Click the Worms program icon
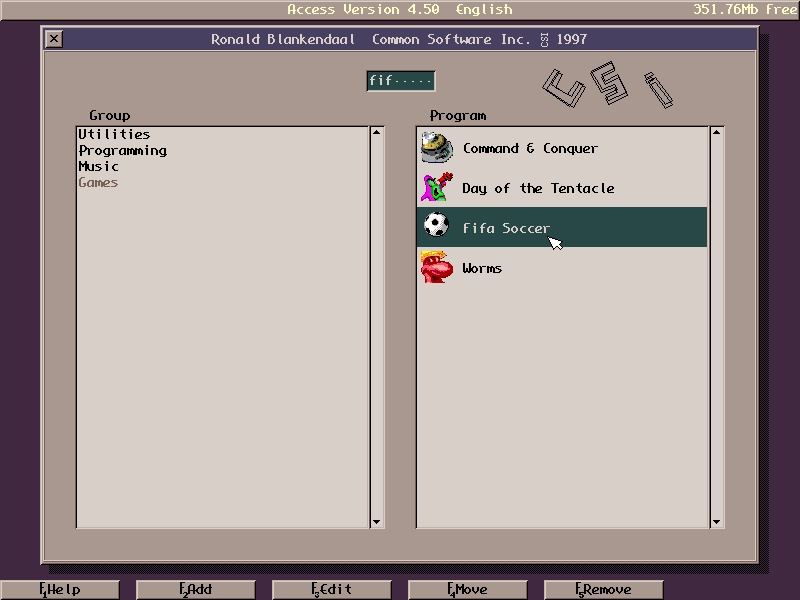This screenshot has height=600, width=800. click(437, 267)
